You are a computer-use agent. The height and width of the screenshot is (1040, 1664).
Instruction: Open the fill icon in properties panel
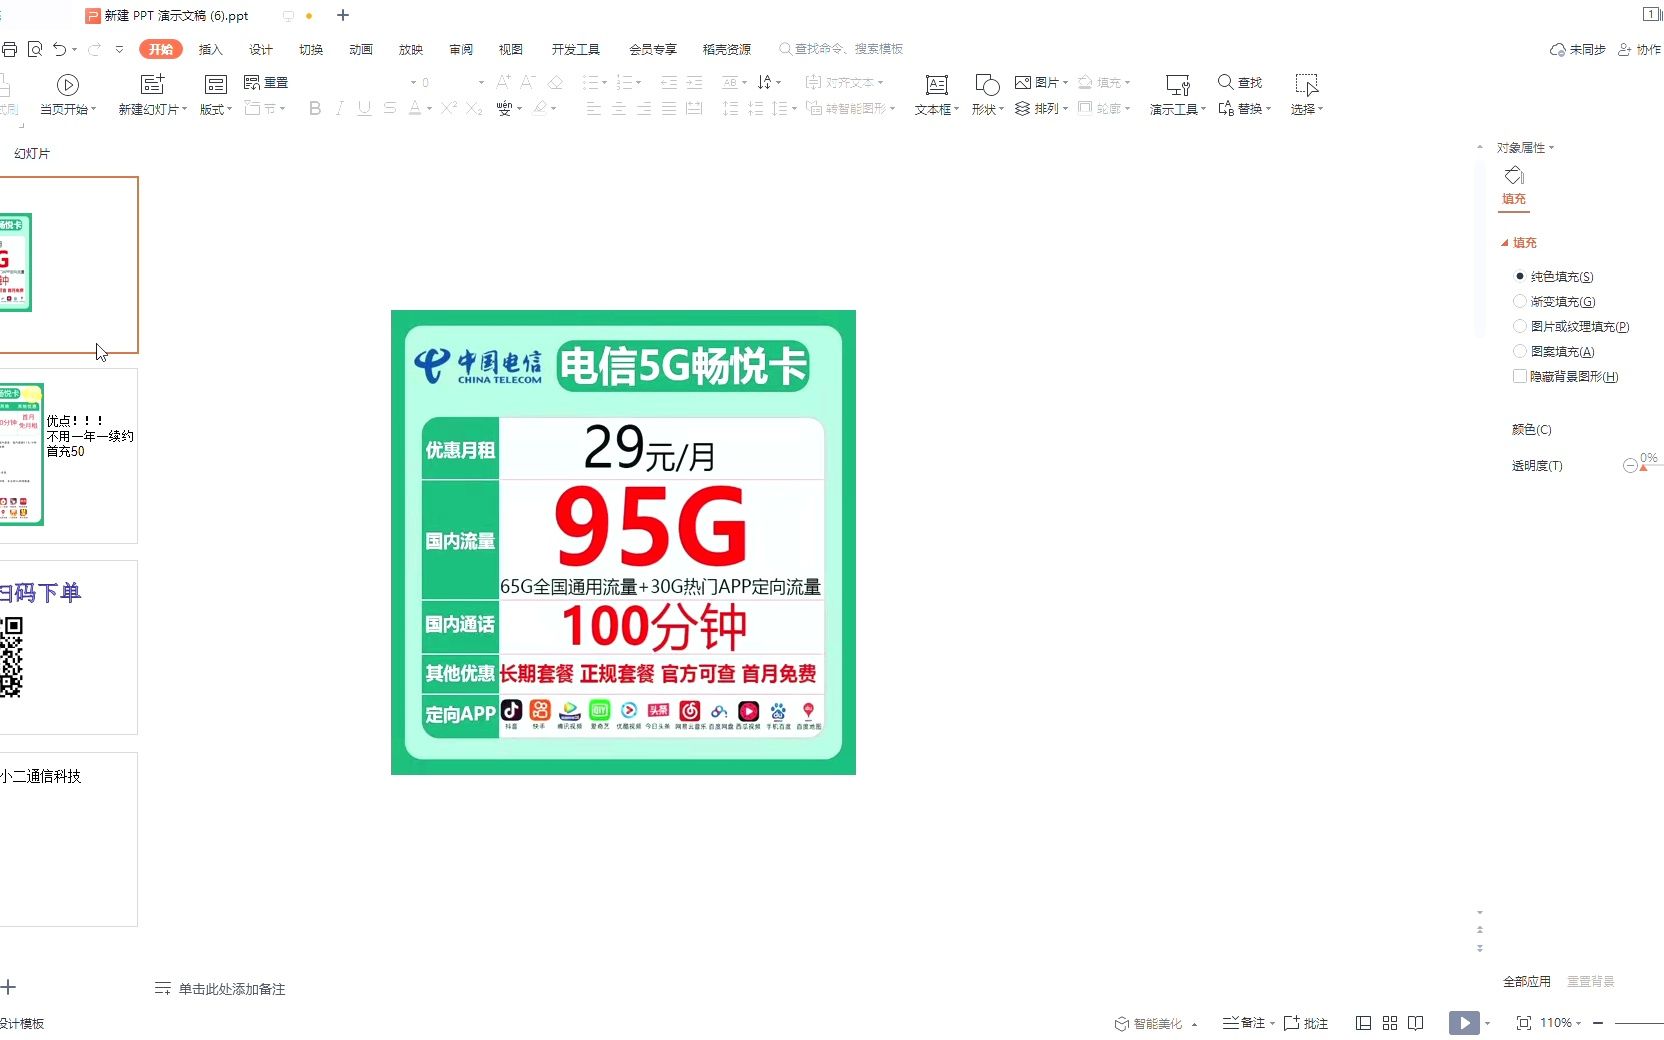coord(1514,176)
